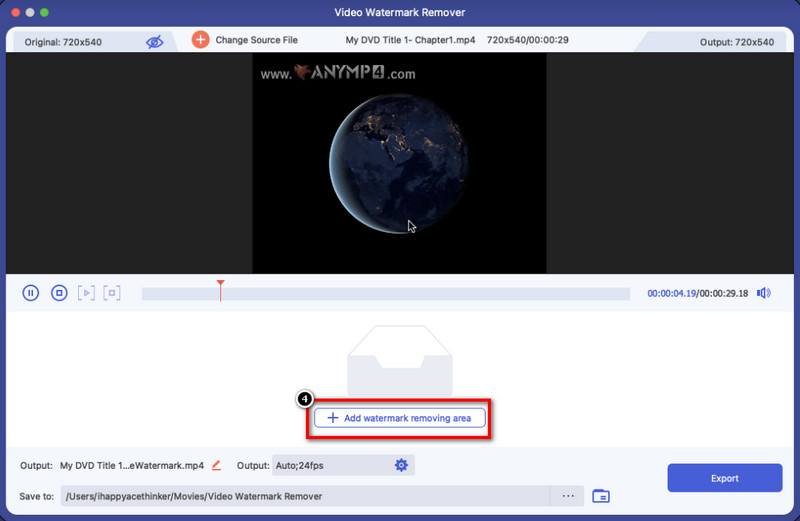Click the Save to path field
800x521 pixels.
[305, 496]
